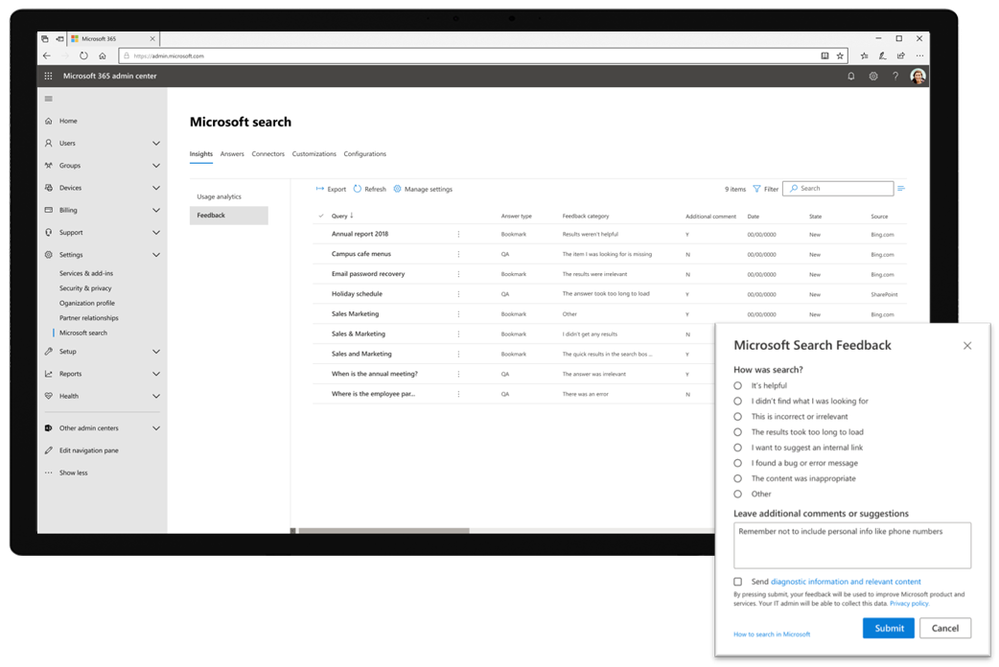Viewport: 999px width, 667px height.
Task: Select "I didn't find what I was looking for"
Action: (x=737, y=401)
